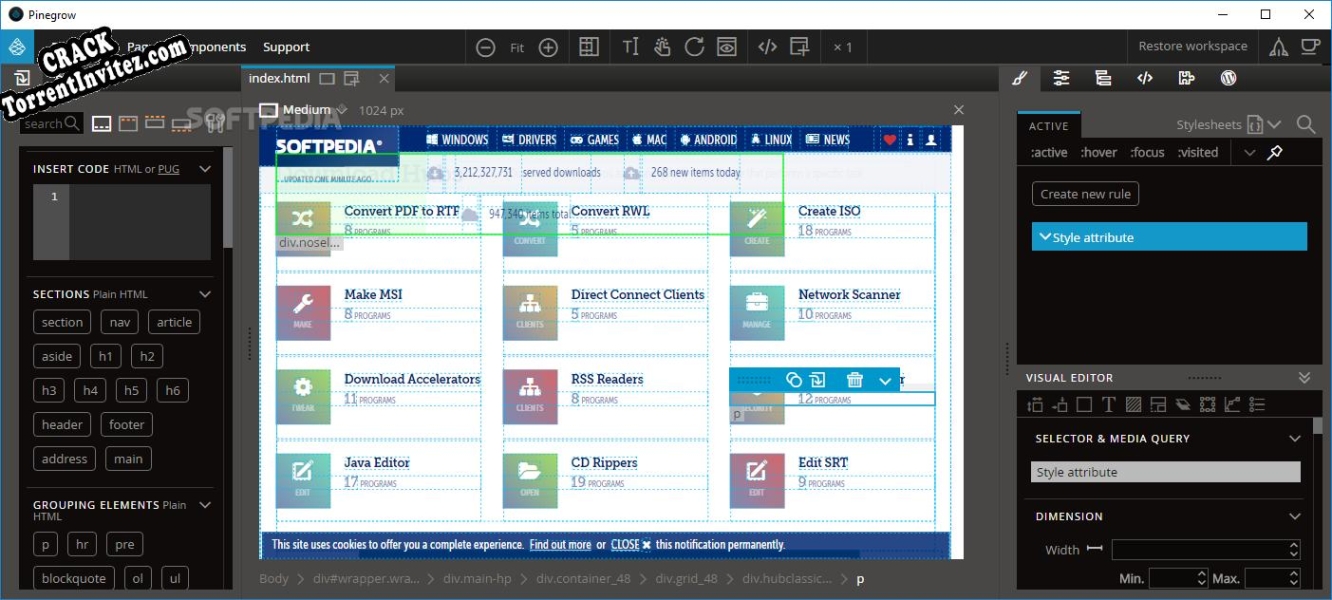Collapse the SECTIONS group in the sidebar
Image resolution: width=1332 pixels, height=600 pixels.
click(205, 293)
